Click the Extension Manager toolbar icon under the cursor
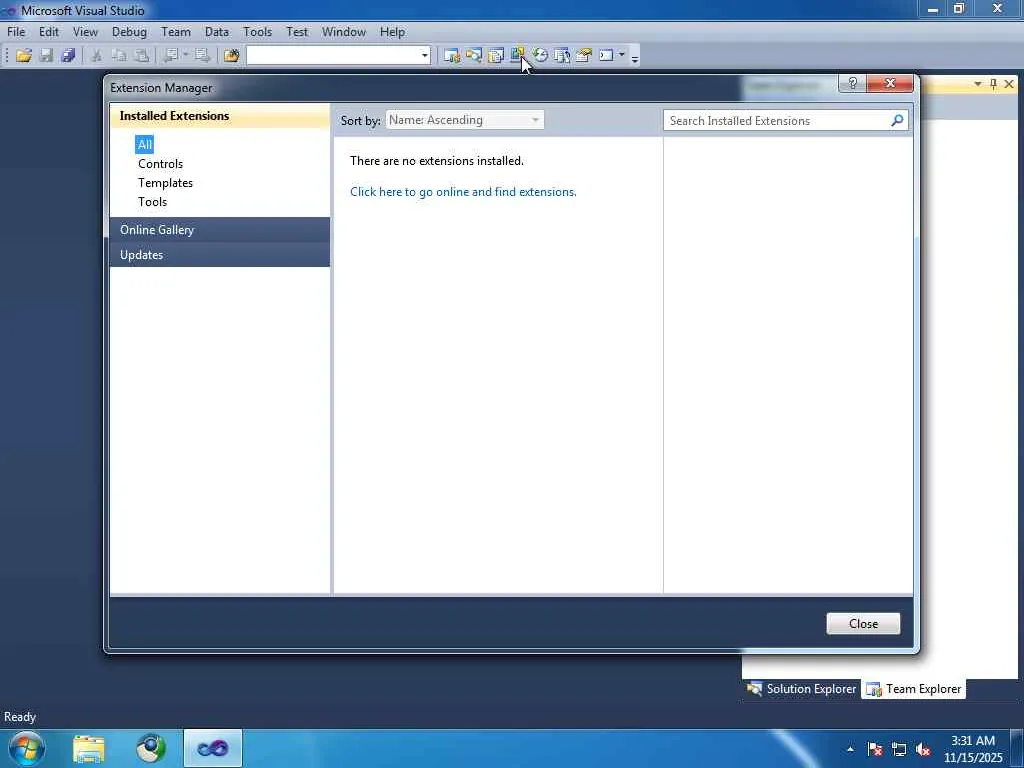The image size is (1024, 768). click(x=518, y=56)
